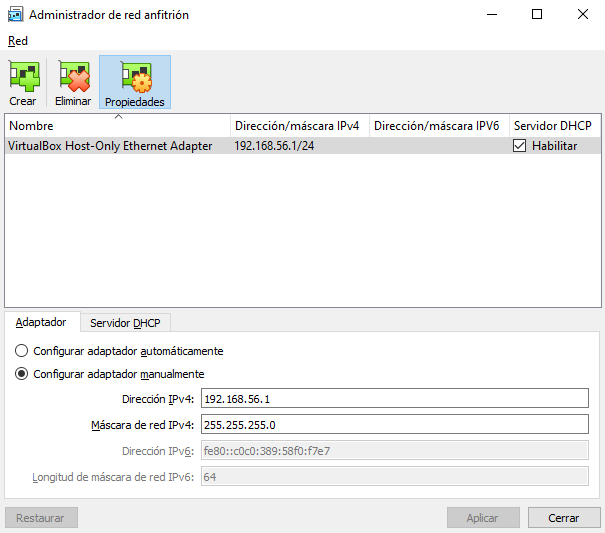Click the Dirección IPv4 input field
Viewport: 605px width, 533px height.
(394, 398)
